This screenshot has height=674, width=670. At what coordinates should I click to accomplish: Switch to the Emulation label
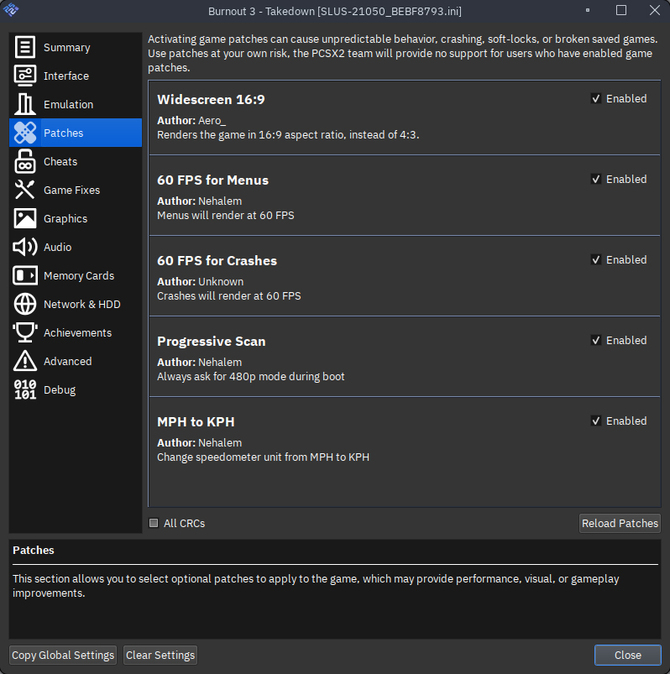(x=68, y=104)
